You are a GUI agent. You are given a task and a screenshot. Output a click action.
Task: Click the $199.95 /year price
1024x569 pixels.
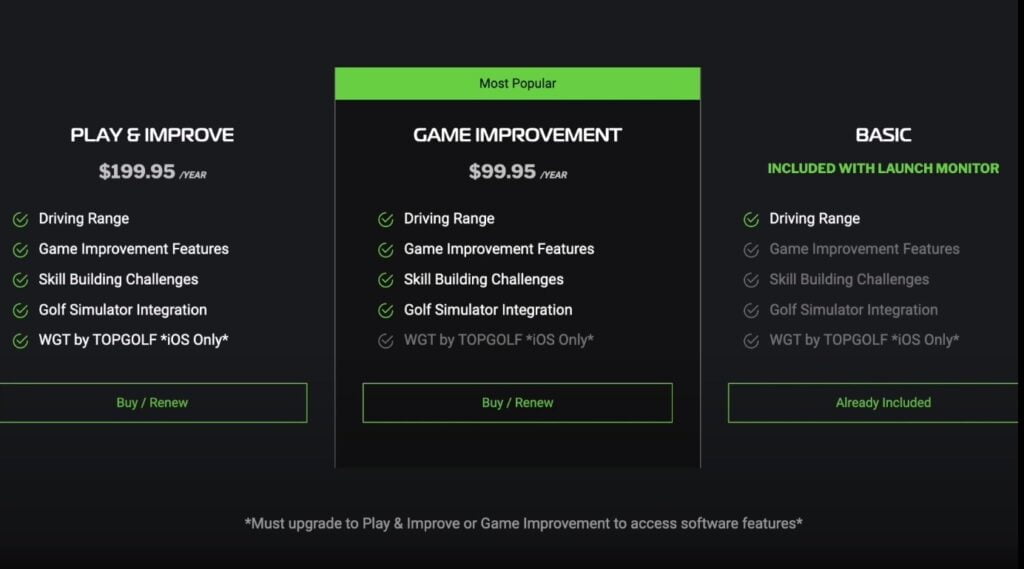[x=152, y=172]
